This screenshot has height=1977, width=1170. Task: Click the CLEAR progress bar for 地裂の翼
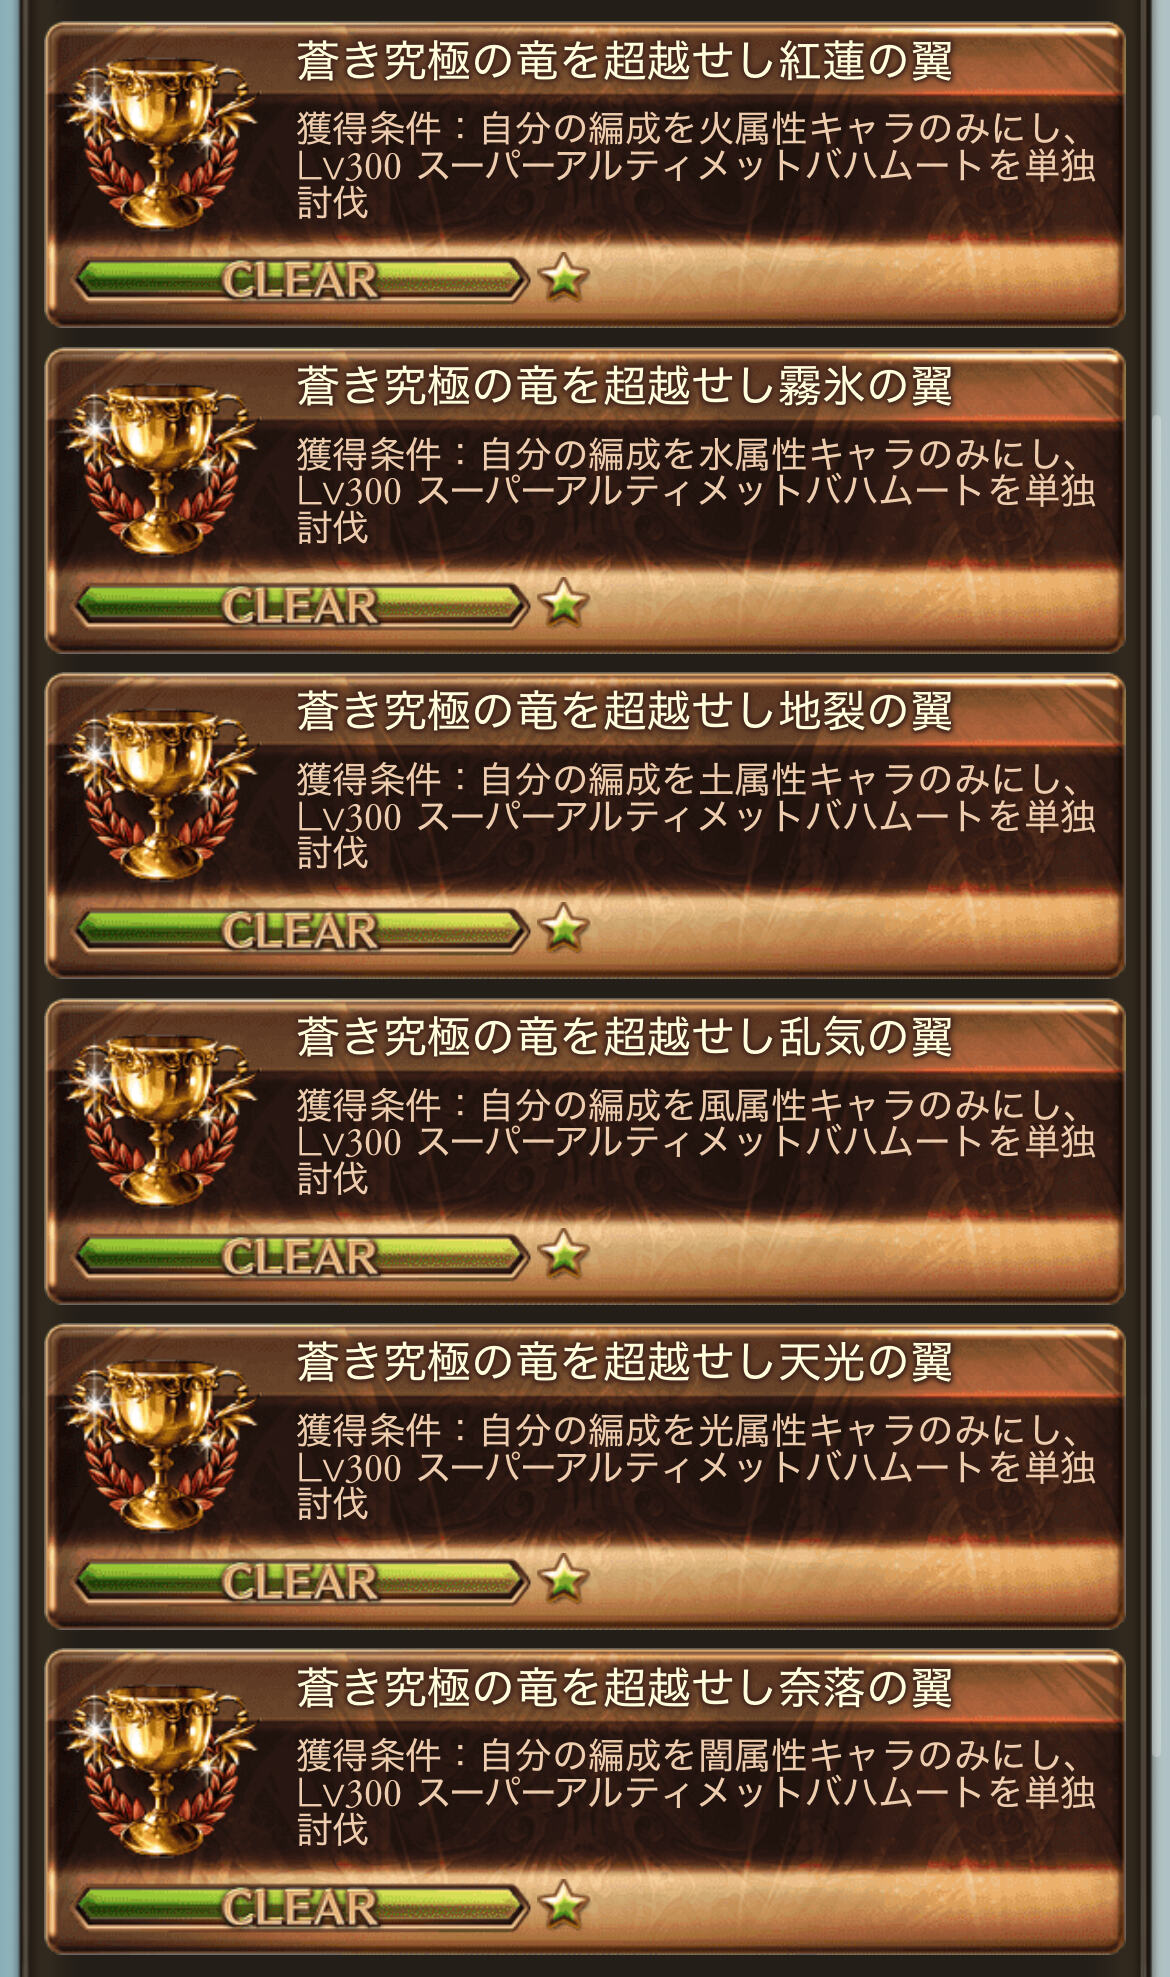[302, 930]
